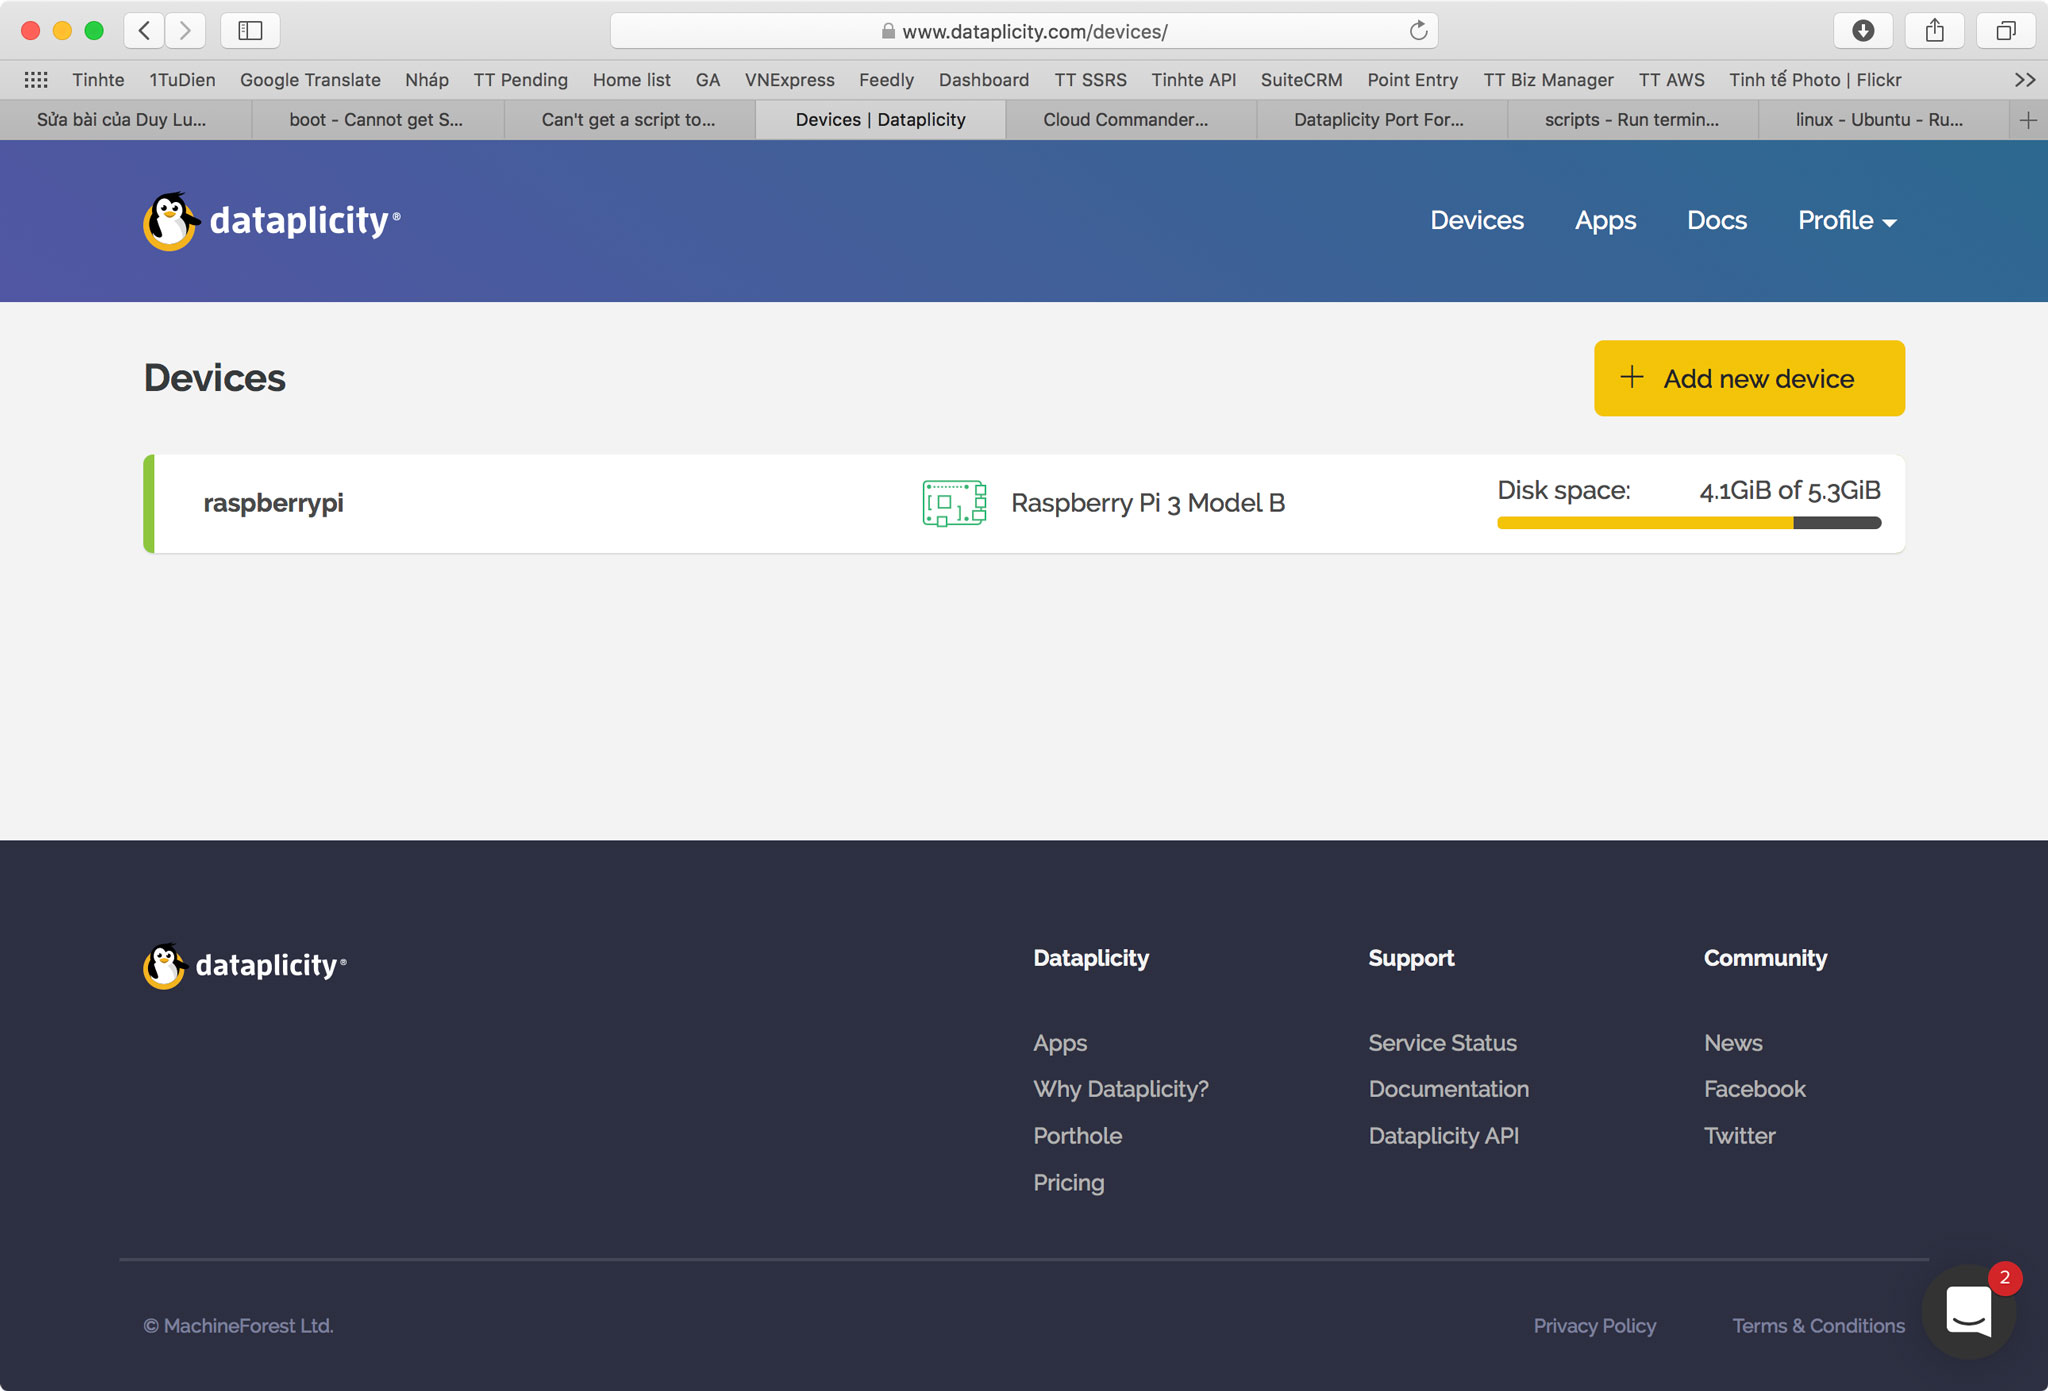Open the Porthole footer link

(1078, 1136)
